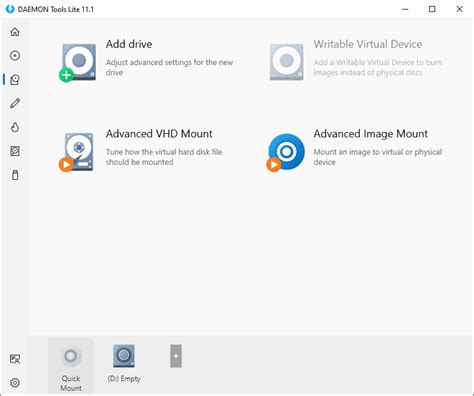Add a new drive with plus tile
This screenshot has height=396, width=474.
click(176, 356)
